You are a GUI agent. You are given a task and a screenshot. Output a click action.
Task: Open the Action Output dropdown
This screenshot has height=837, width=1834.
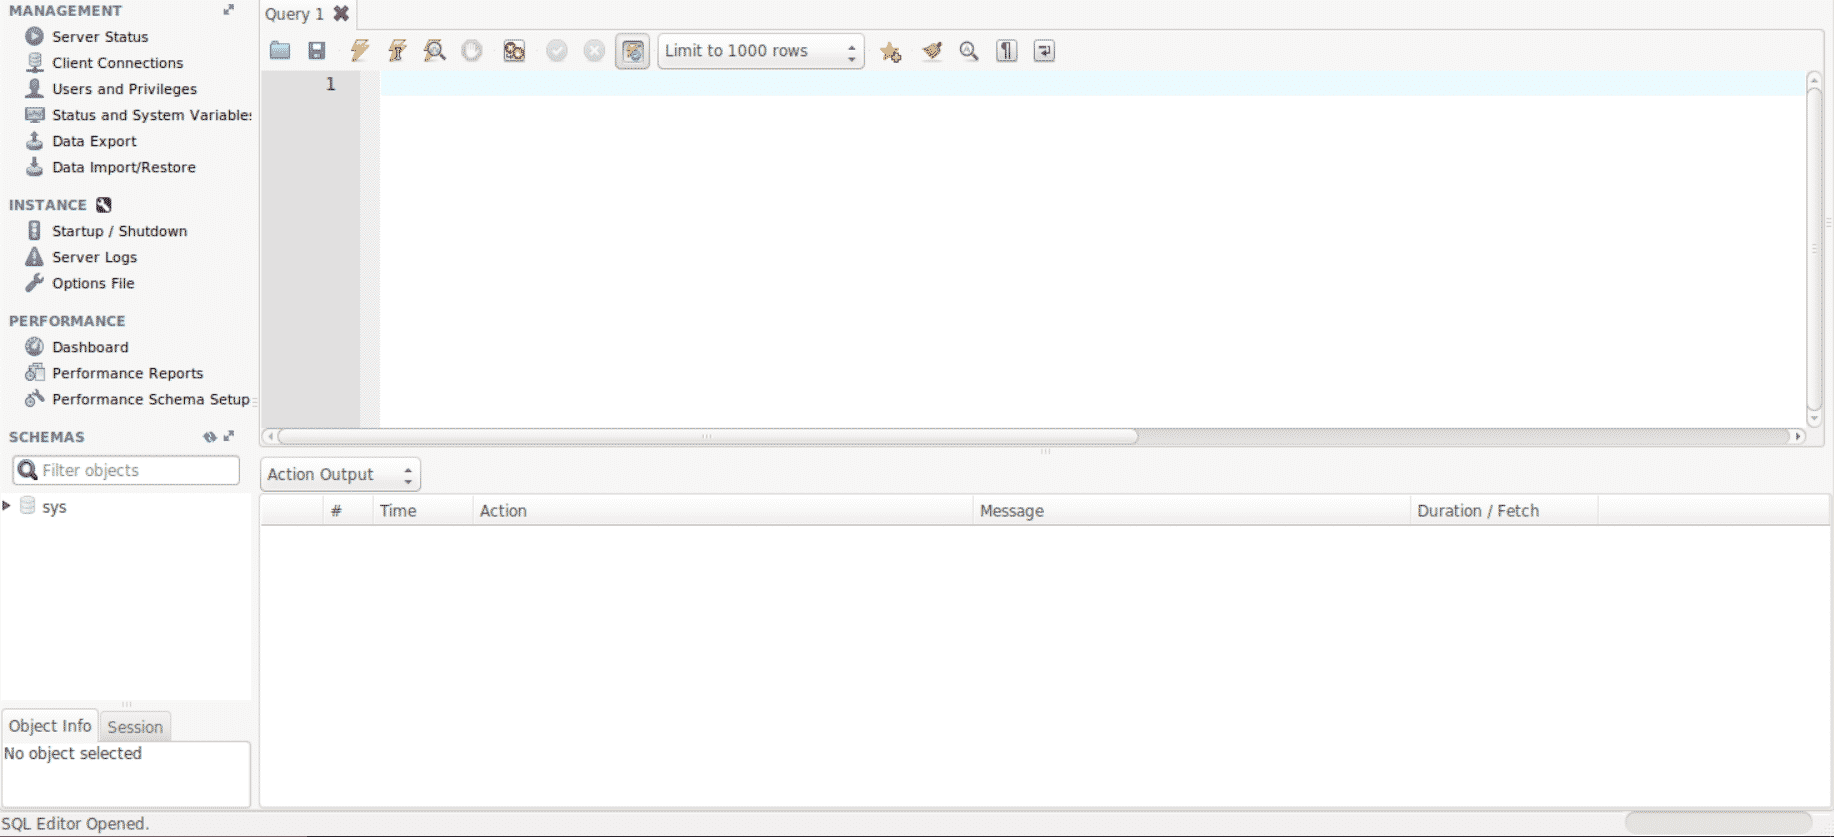tap(340, 474)
